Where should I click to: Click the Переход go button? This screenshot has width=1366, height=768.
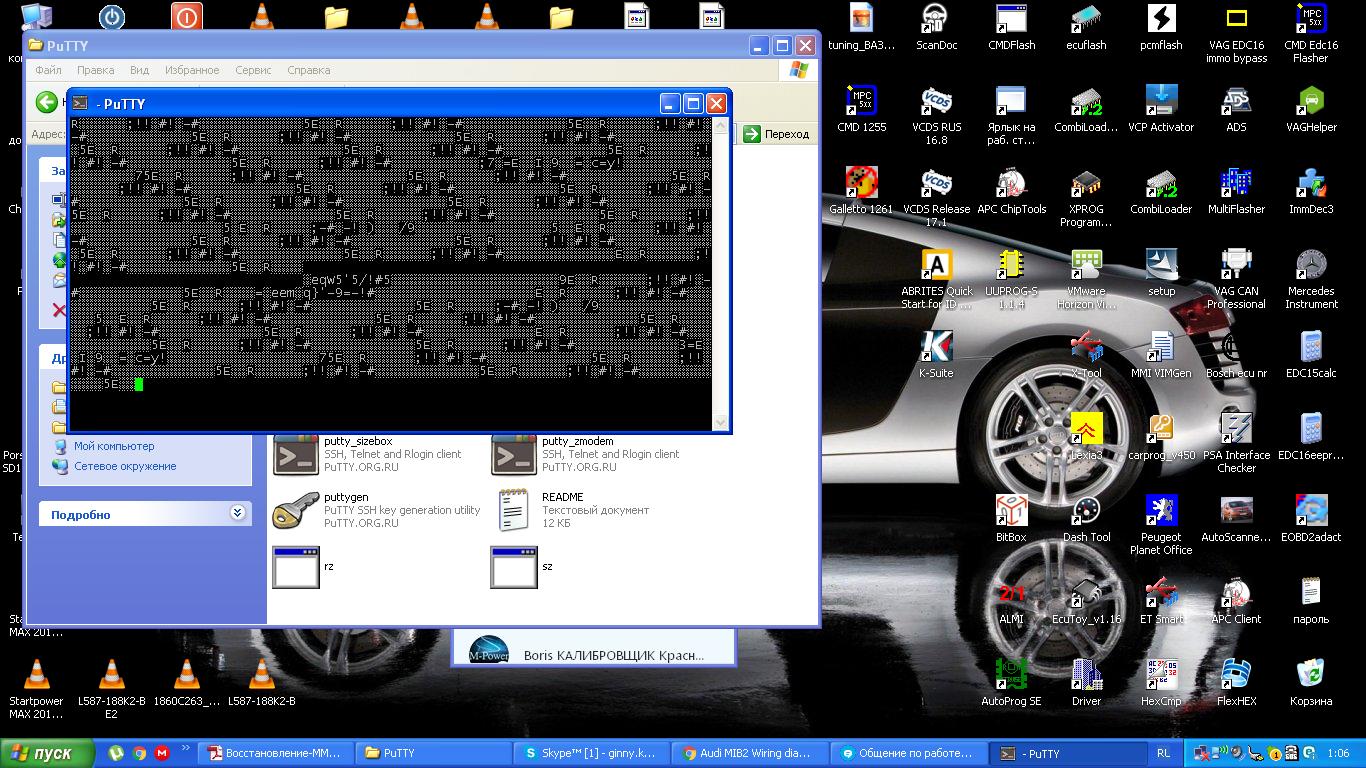point(777,134)
